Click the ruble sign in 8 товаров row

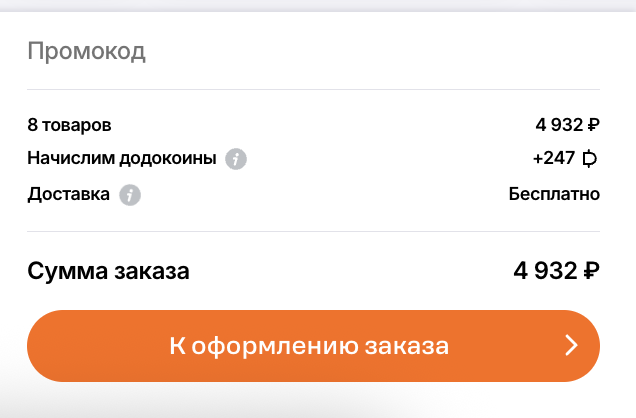[593, 126]
